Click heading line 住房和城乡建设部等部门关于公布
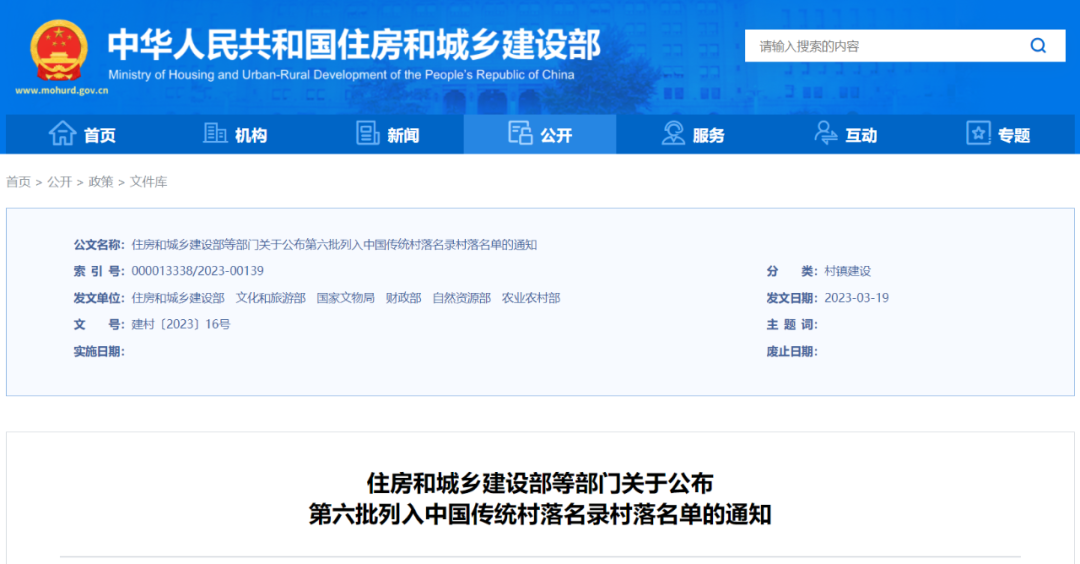 (x=540, y=483)
